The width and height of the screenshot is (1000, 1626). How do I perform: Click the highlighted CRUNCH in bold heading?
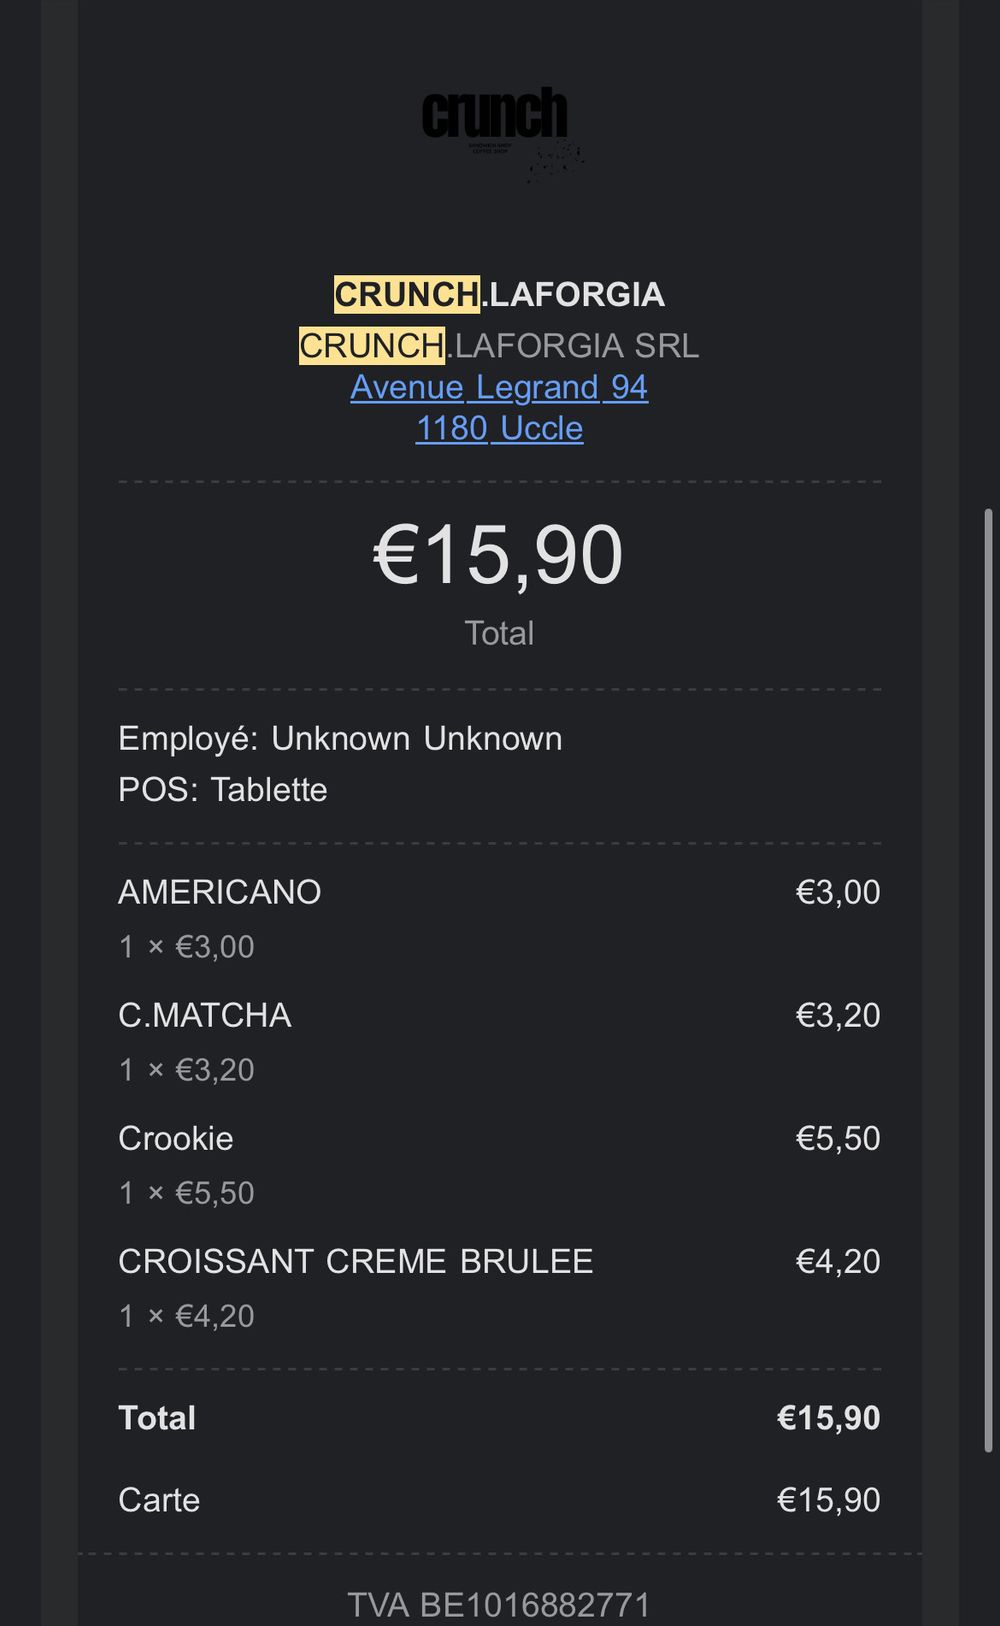click(406, 294)
